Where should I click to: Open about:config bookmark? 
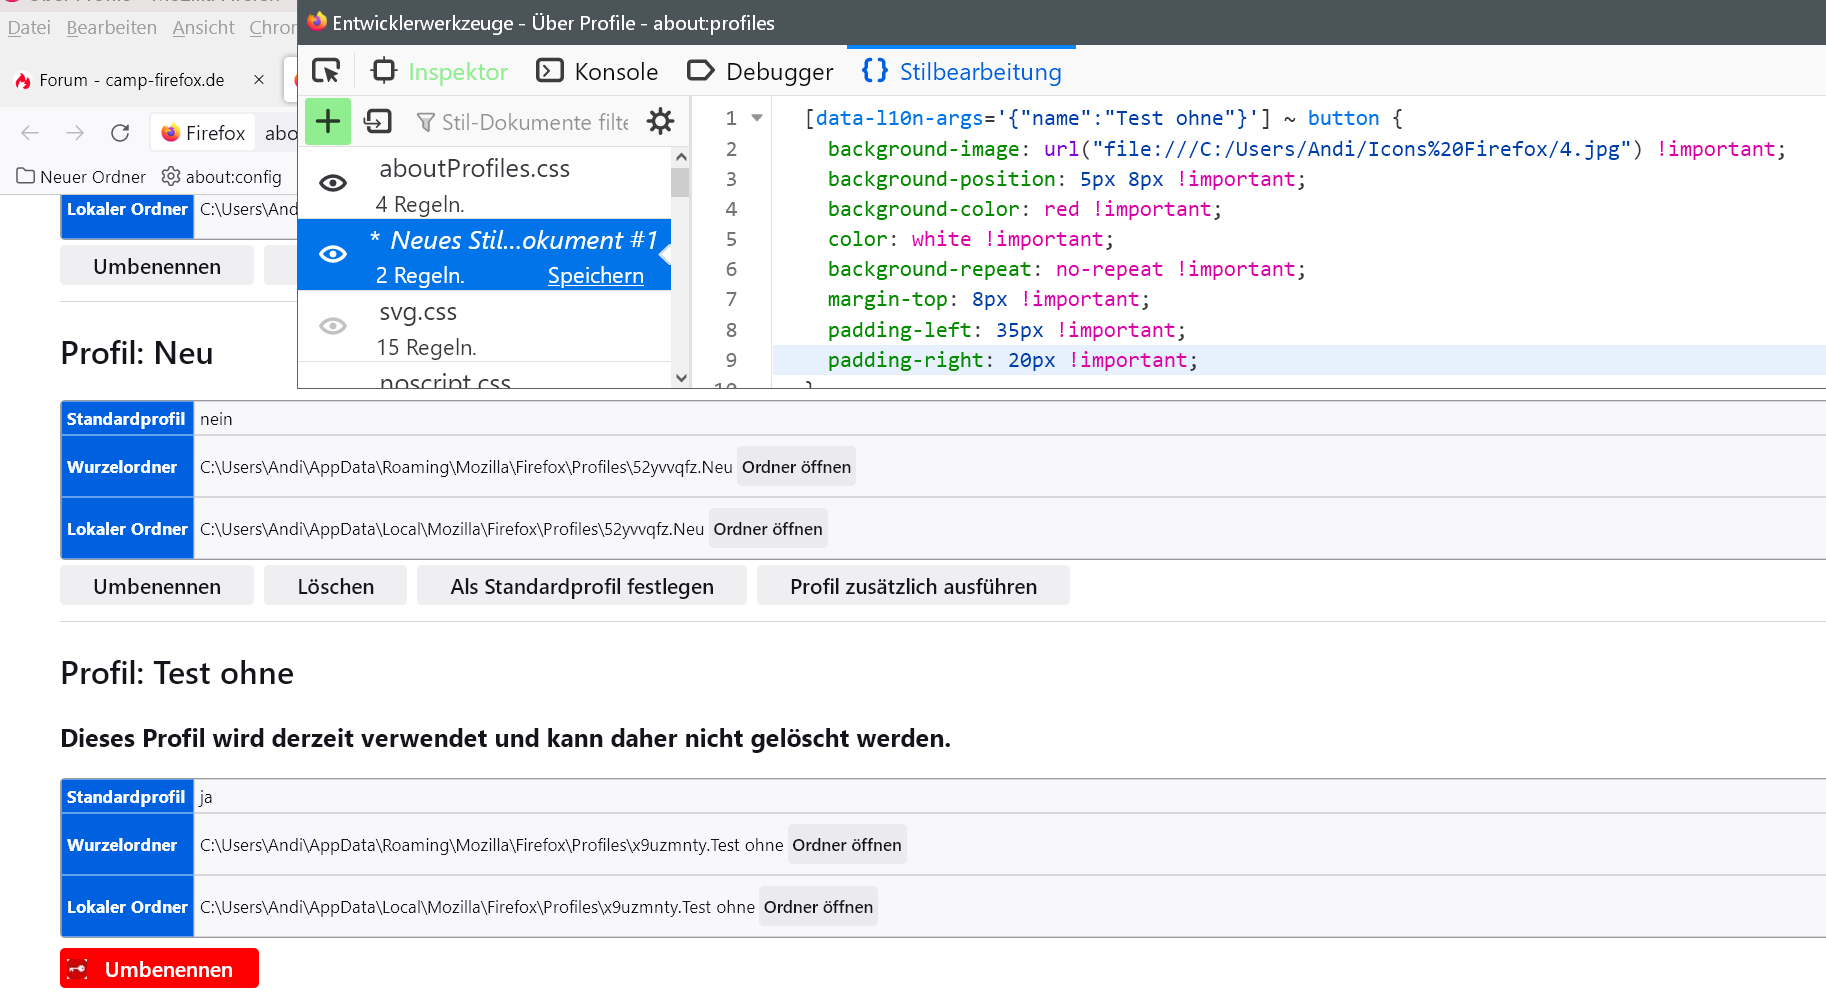222,177
